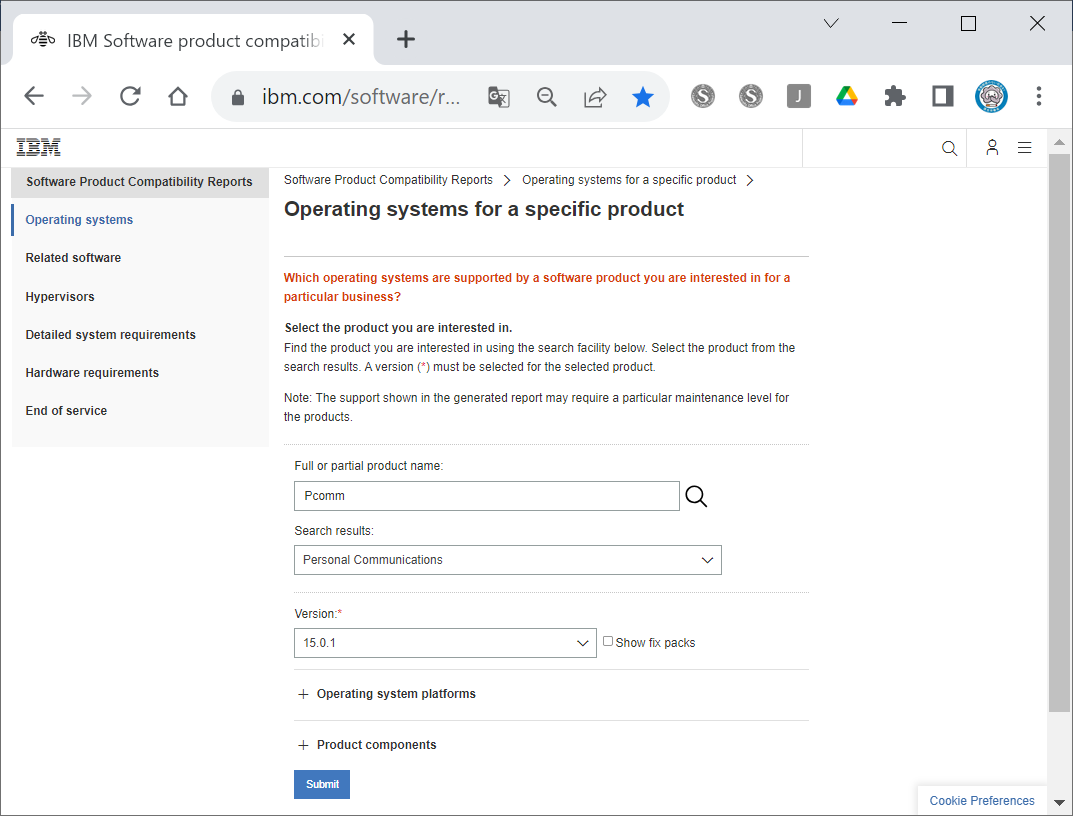Viewport: 1073px width, 816px height.
Task: Click Operating systems for a specific product breadcrumb
Action: (x=629, y=180)
